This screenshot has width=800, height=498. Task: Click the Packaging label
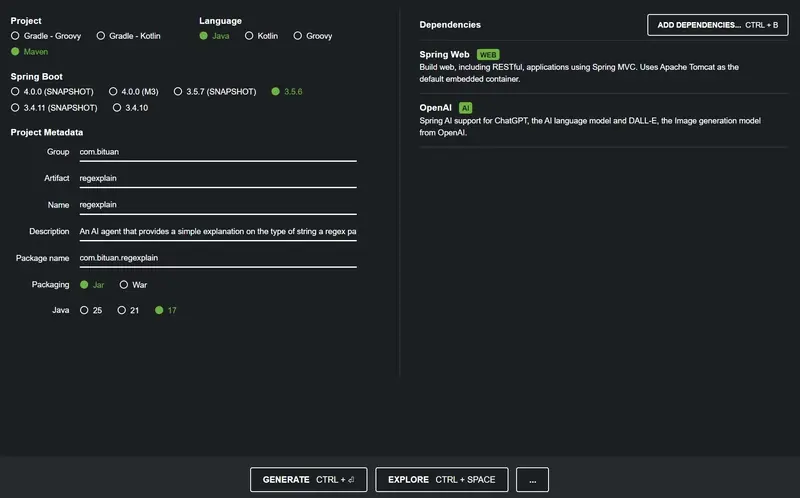(50, 285)
